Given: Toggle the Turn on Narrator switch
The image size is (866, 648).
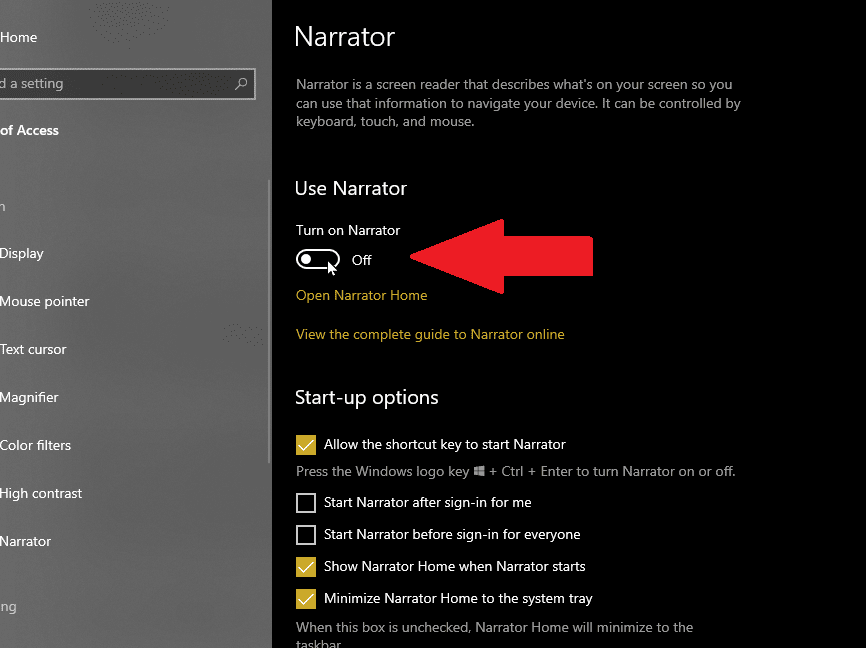Looking at the screenshot, I should coord(318,259).
